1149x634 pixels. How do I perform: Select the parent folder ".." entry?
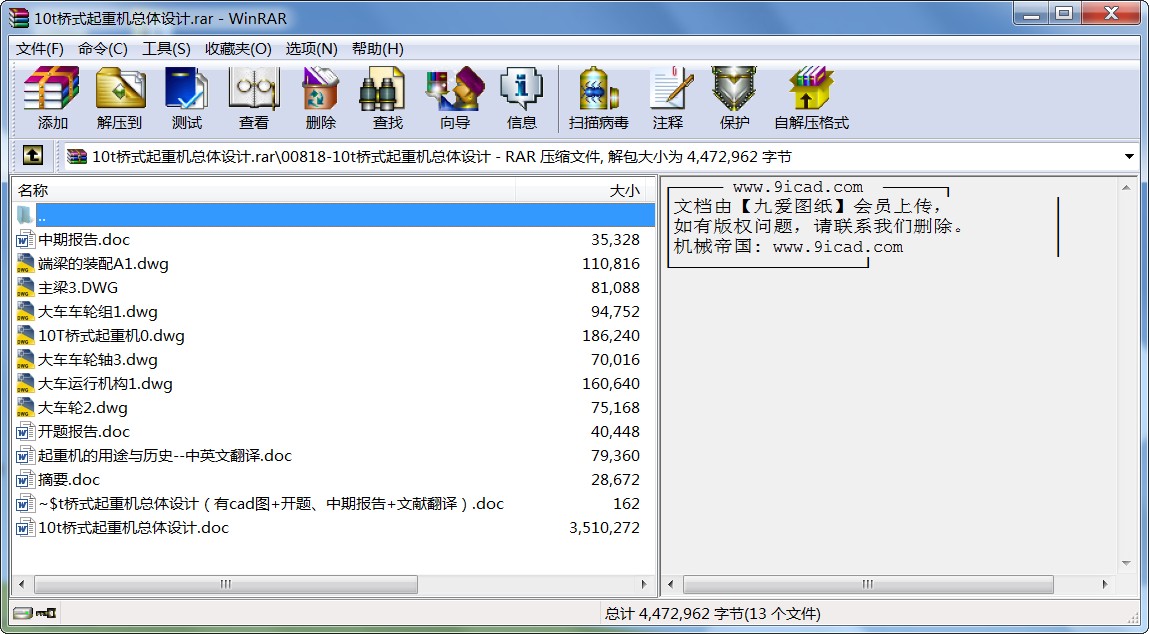42,216
